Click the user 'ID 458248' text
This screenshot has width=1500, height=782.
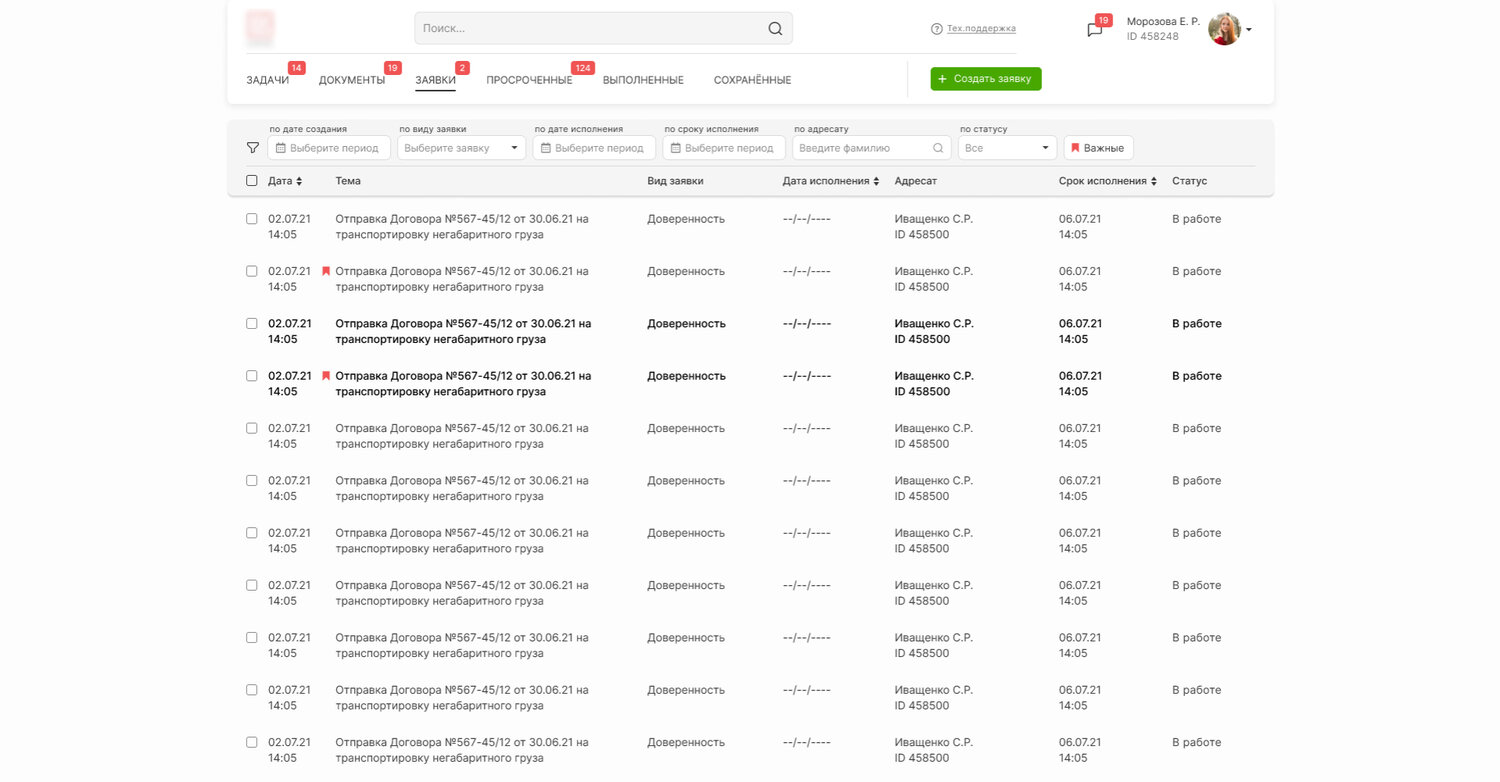tap(1153, 36)
